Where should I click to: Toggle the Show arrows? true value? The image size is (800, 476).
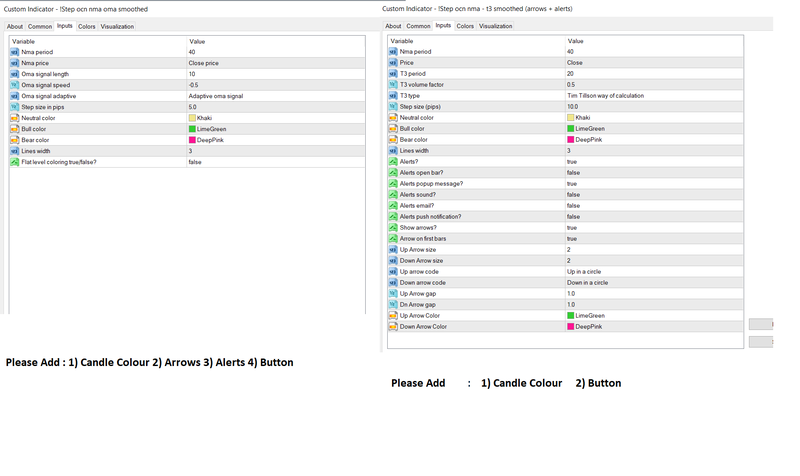[x=572, y=228]
